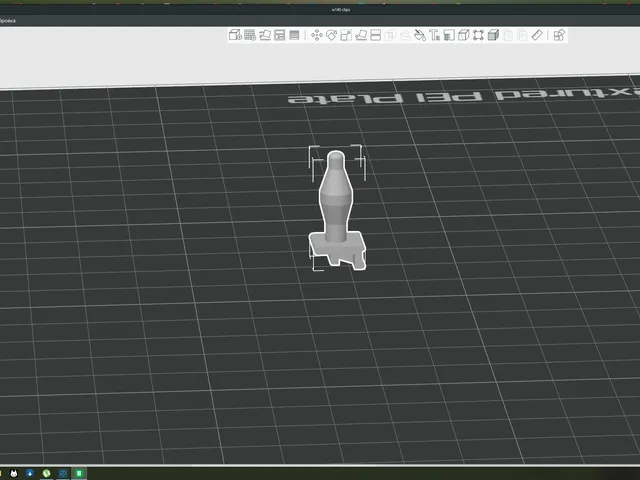Click the cat icon in the taskbar
The height and width of the screenshot is (480, 640).
click(13, 473)
